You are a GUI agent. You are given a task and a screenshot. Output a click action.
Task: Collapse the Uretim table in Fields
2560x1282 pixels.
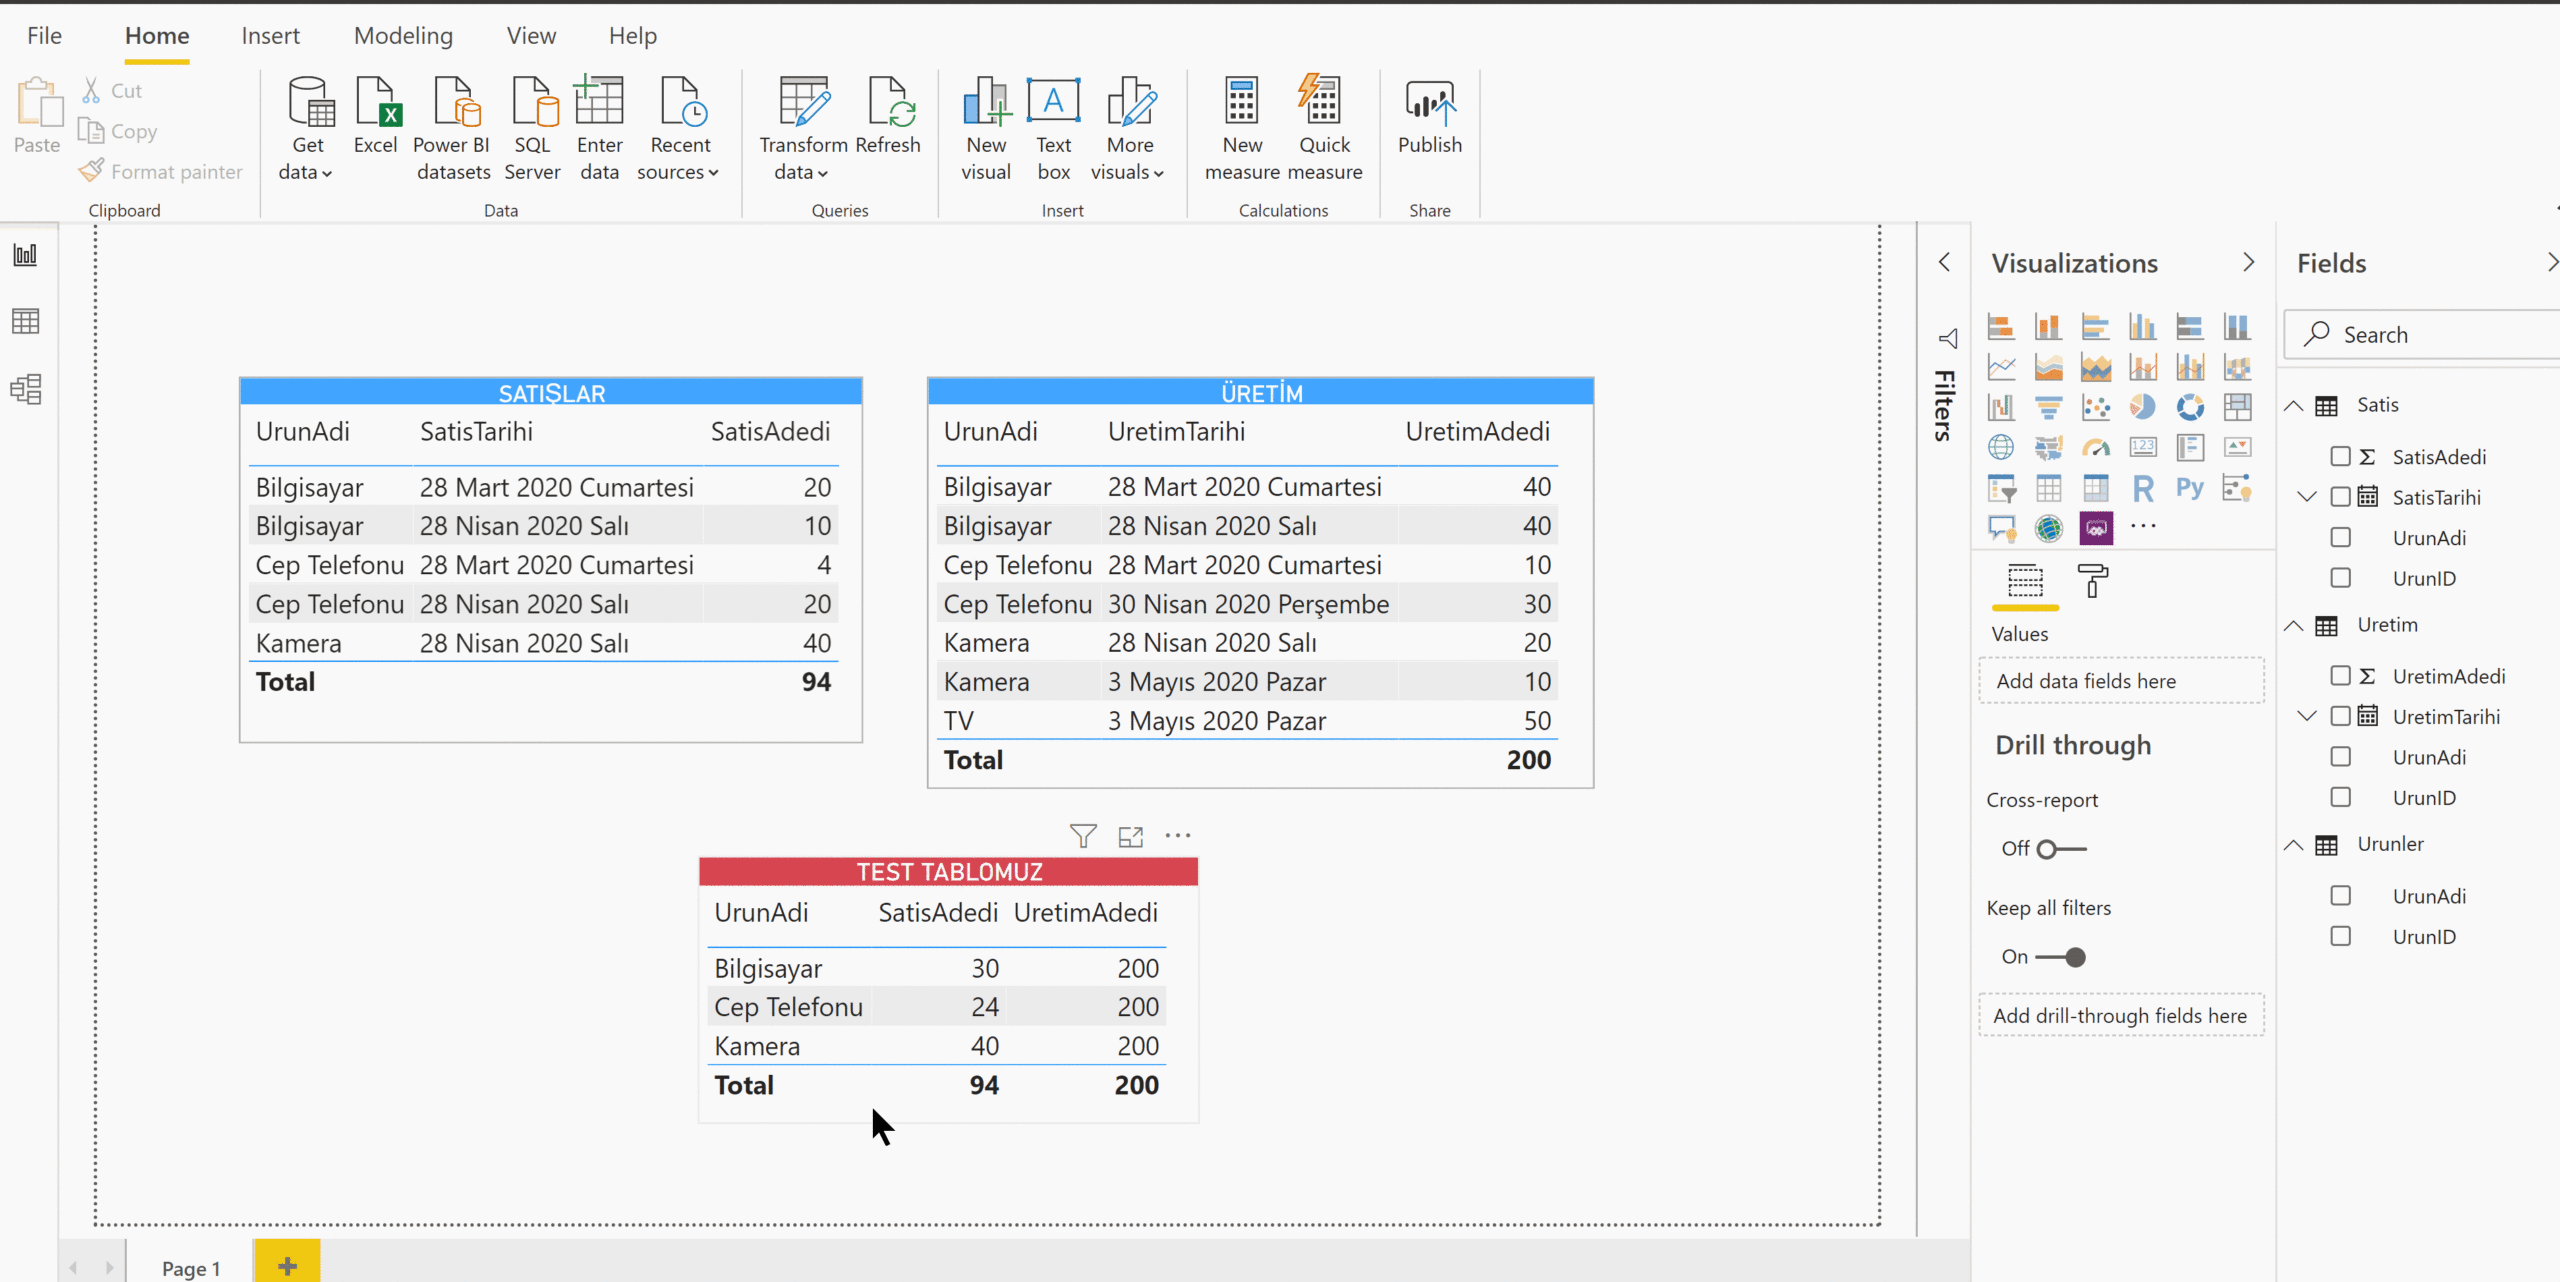2293,625
